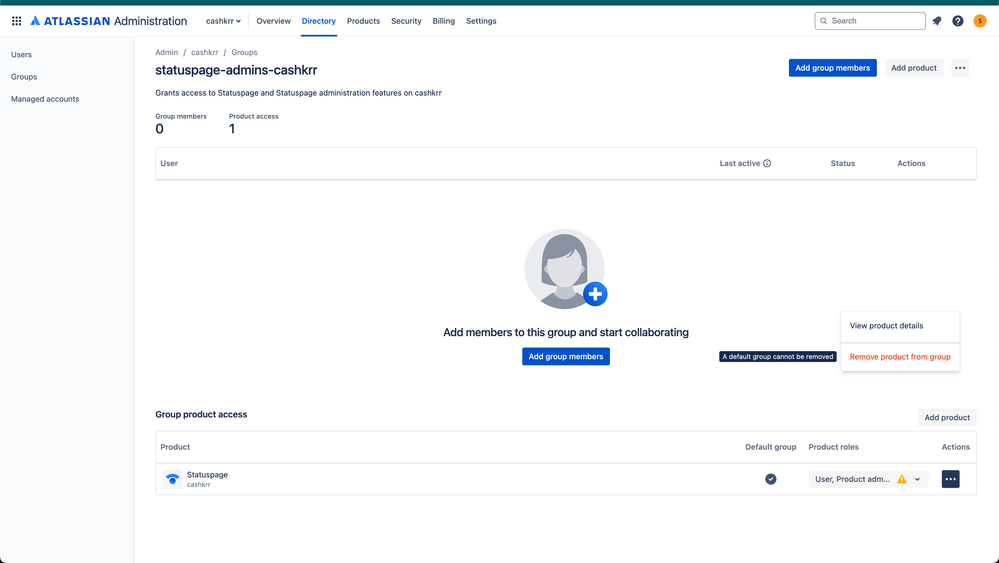Click Add product in Group product access
This screenshot has height=563, width=999.
coord(947,418)
